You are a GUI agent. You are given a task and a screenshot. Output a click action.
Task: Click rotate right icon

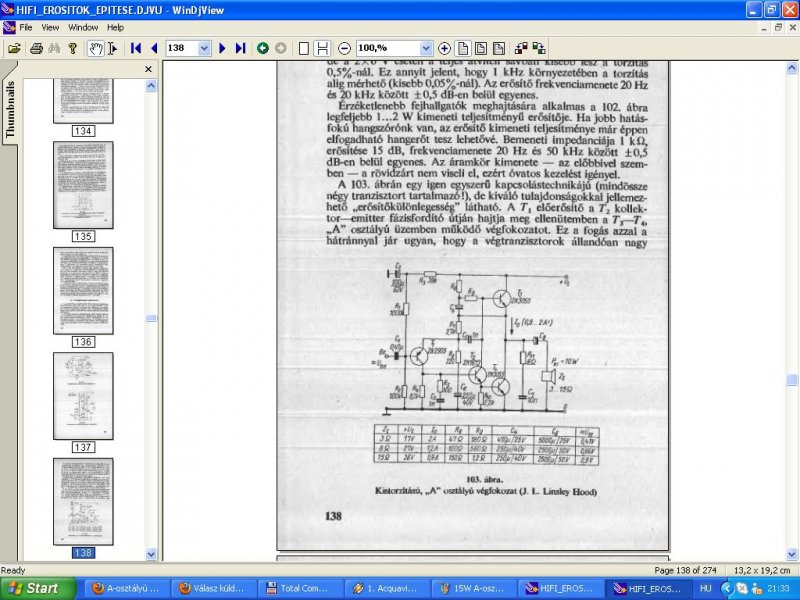(539, 48)
